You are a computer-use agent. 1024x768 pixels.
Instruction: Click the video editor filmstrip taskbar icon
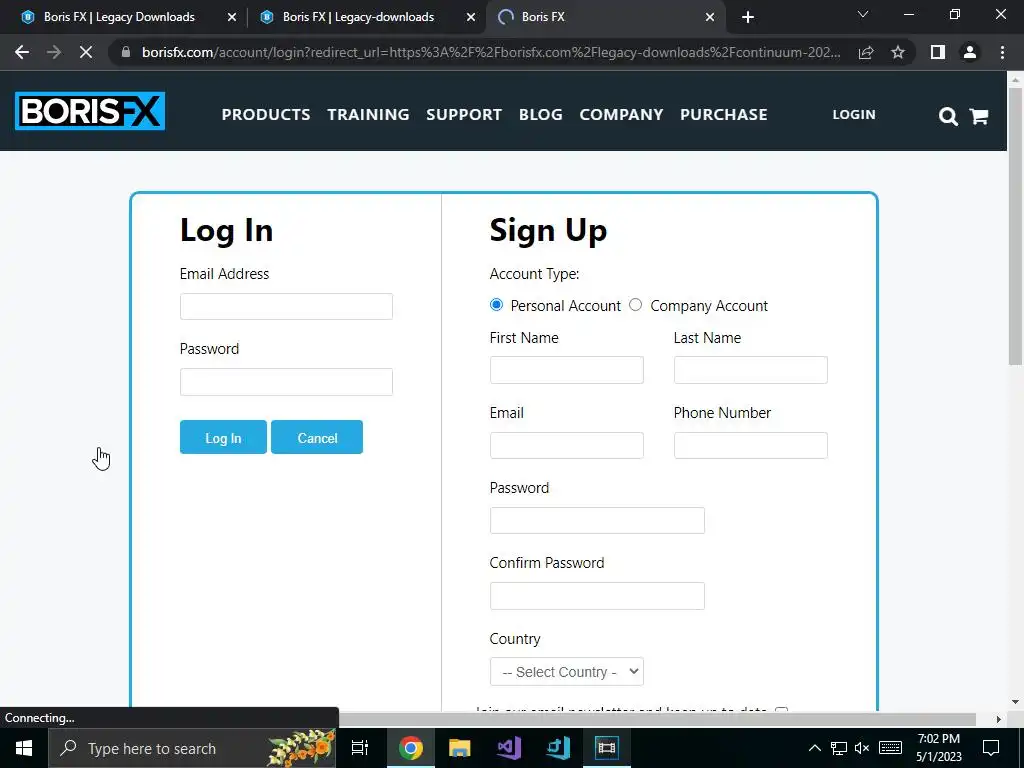coord(607,748)
